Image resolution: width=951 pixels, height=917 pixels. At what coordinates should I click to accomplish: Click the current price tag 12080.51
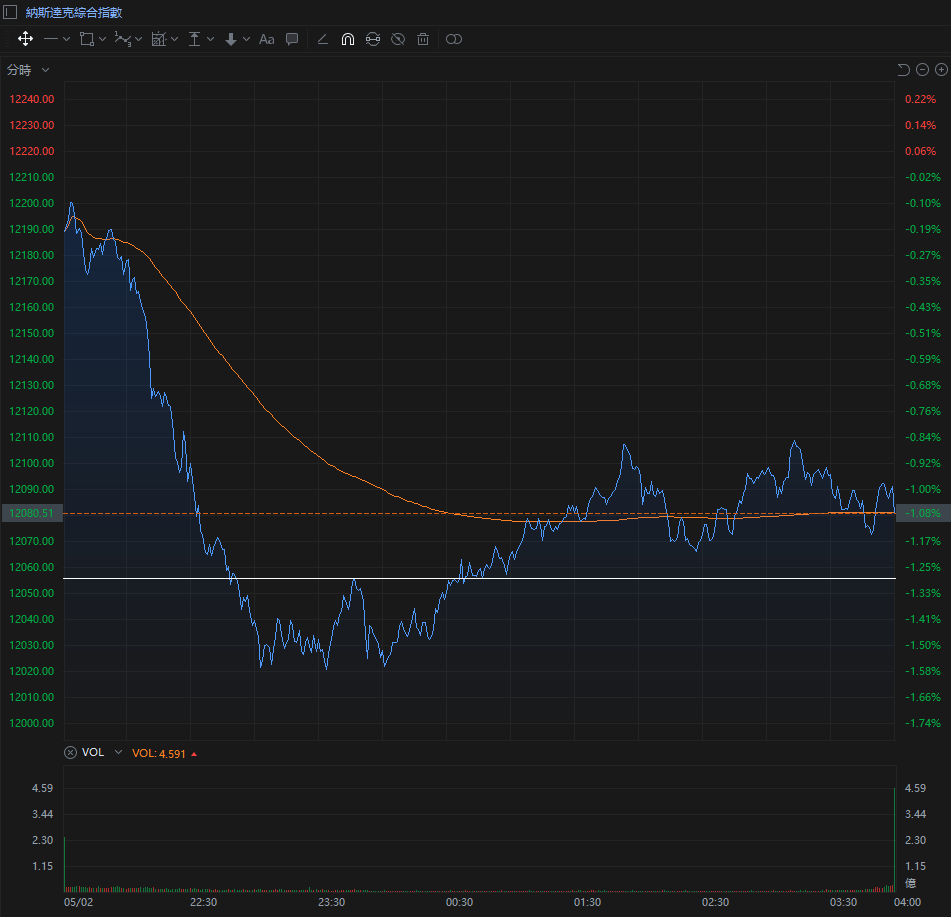click(x=32, y=513)
